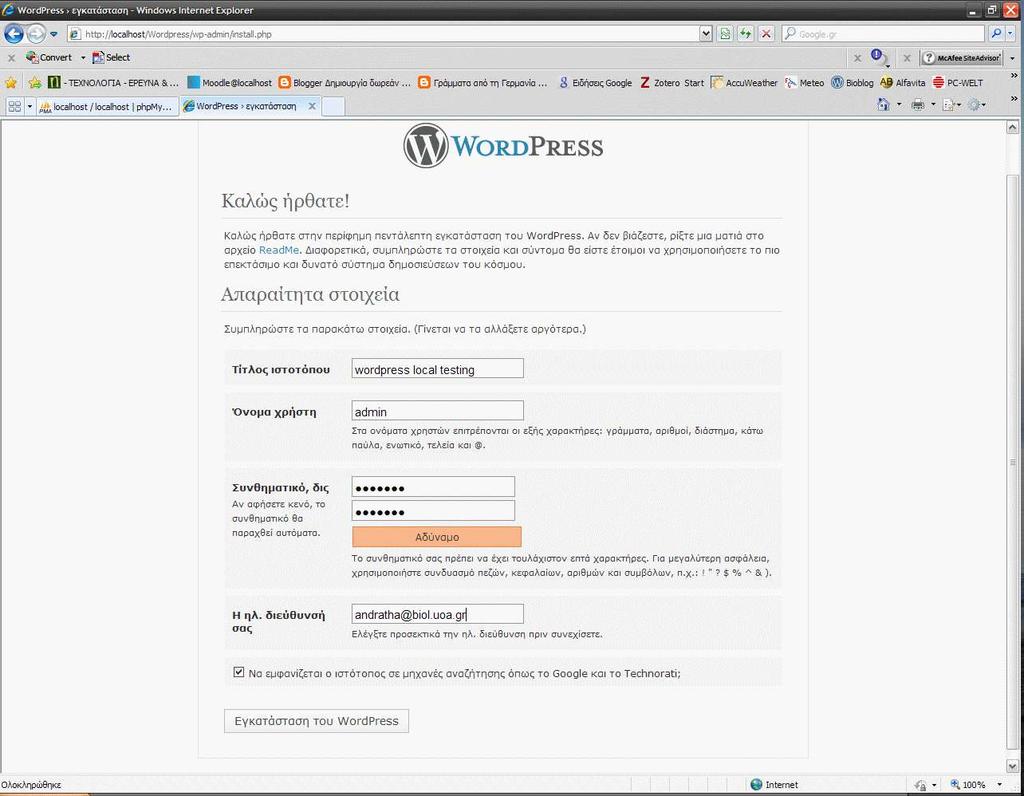Screen dimensions: 1024x796
Task: Open the recent pages dropdown arrow
Action: [54, 34]
